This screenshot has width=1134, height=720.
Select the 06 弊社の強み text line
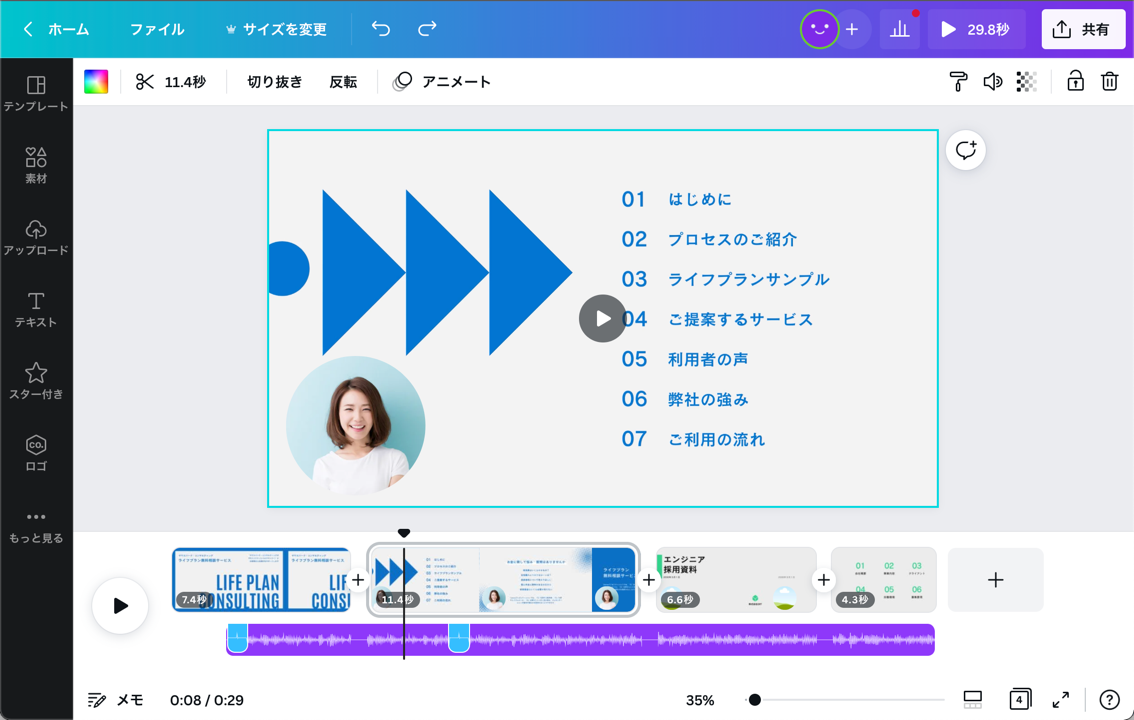[685, 399]
